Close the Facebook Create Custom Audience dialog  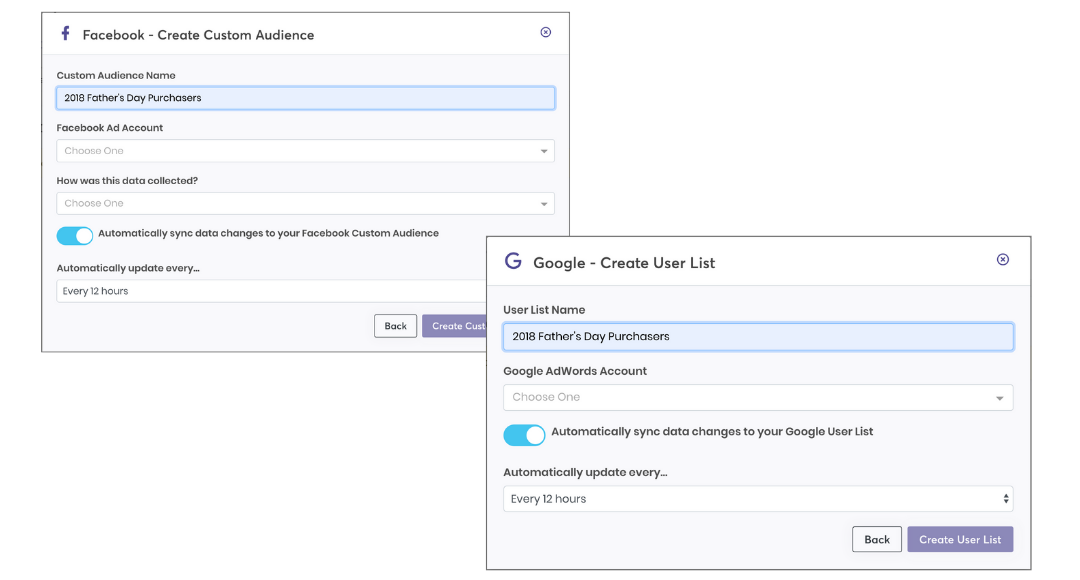546,32
